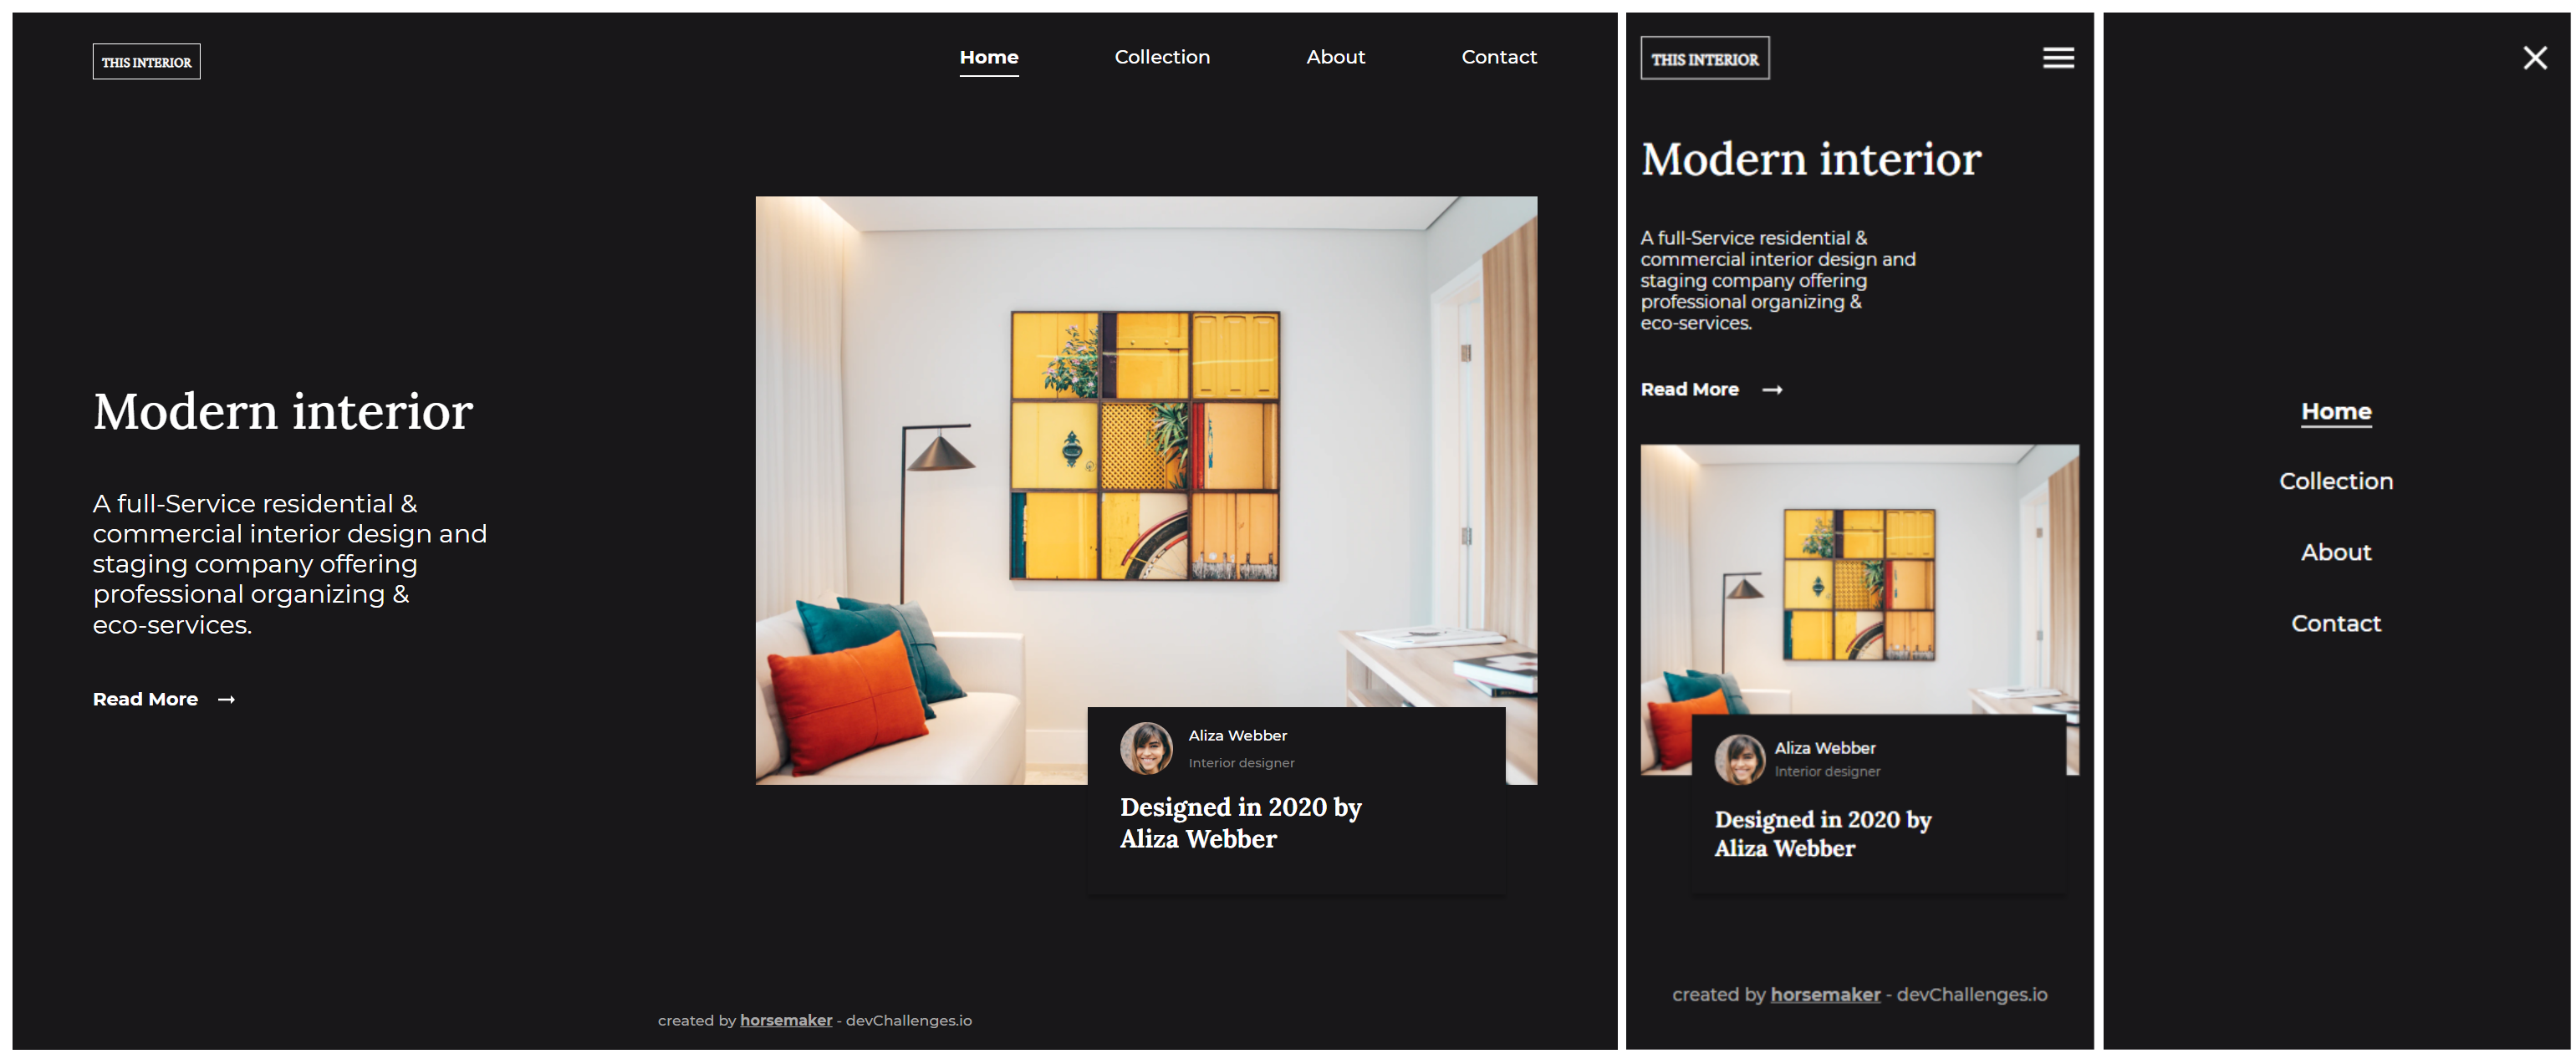Select Home in top navigation bar
The image size is (2576, 1054).
pos(988,57)
